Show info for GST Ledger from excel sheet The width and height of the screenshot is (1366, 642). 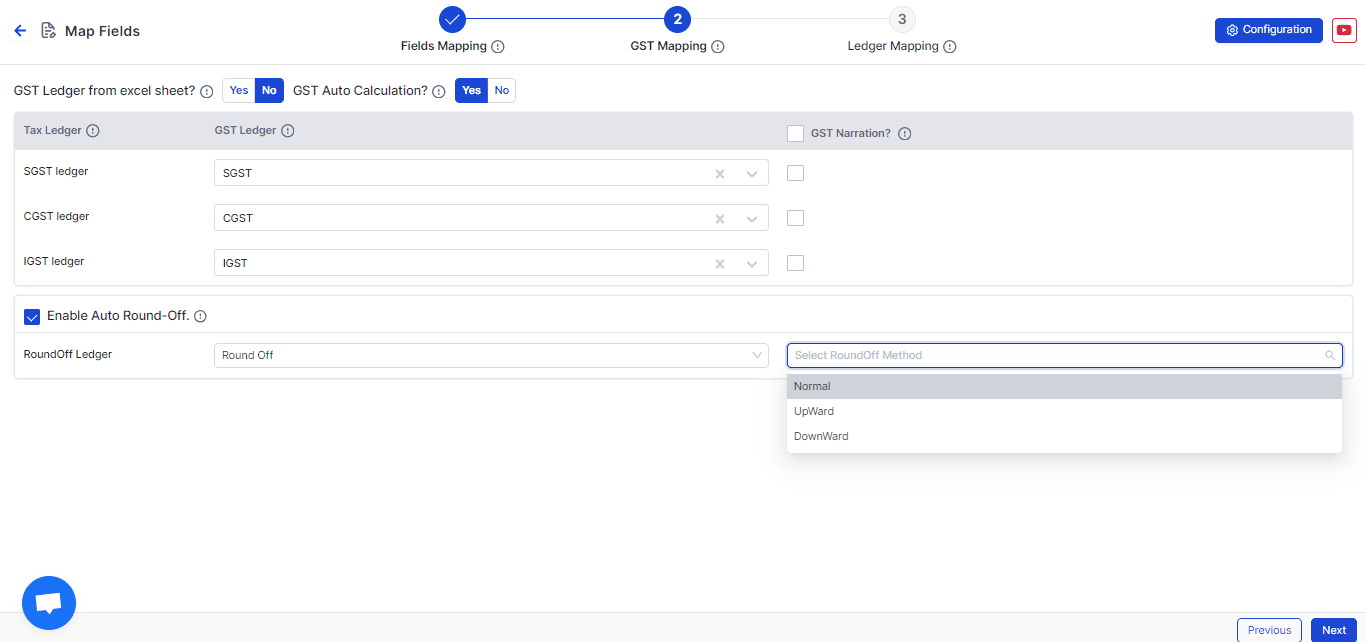[207, 91]
